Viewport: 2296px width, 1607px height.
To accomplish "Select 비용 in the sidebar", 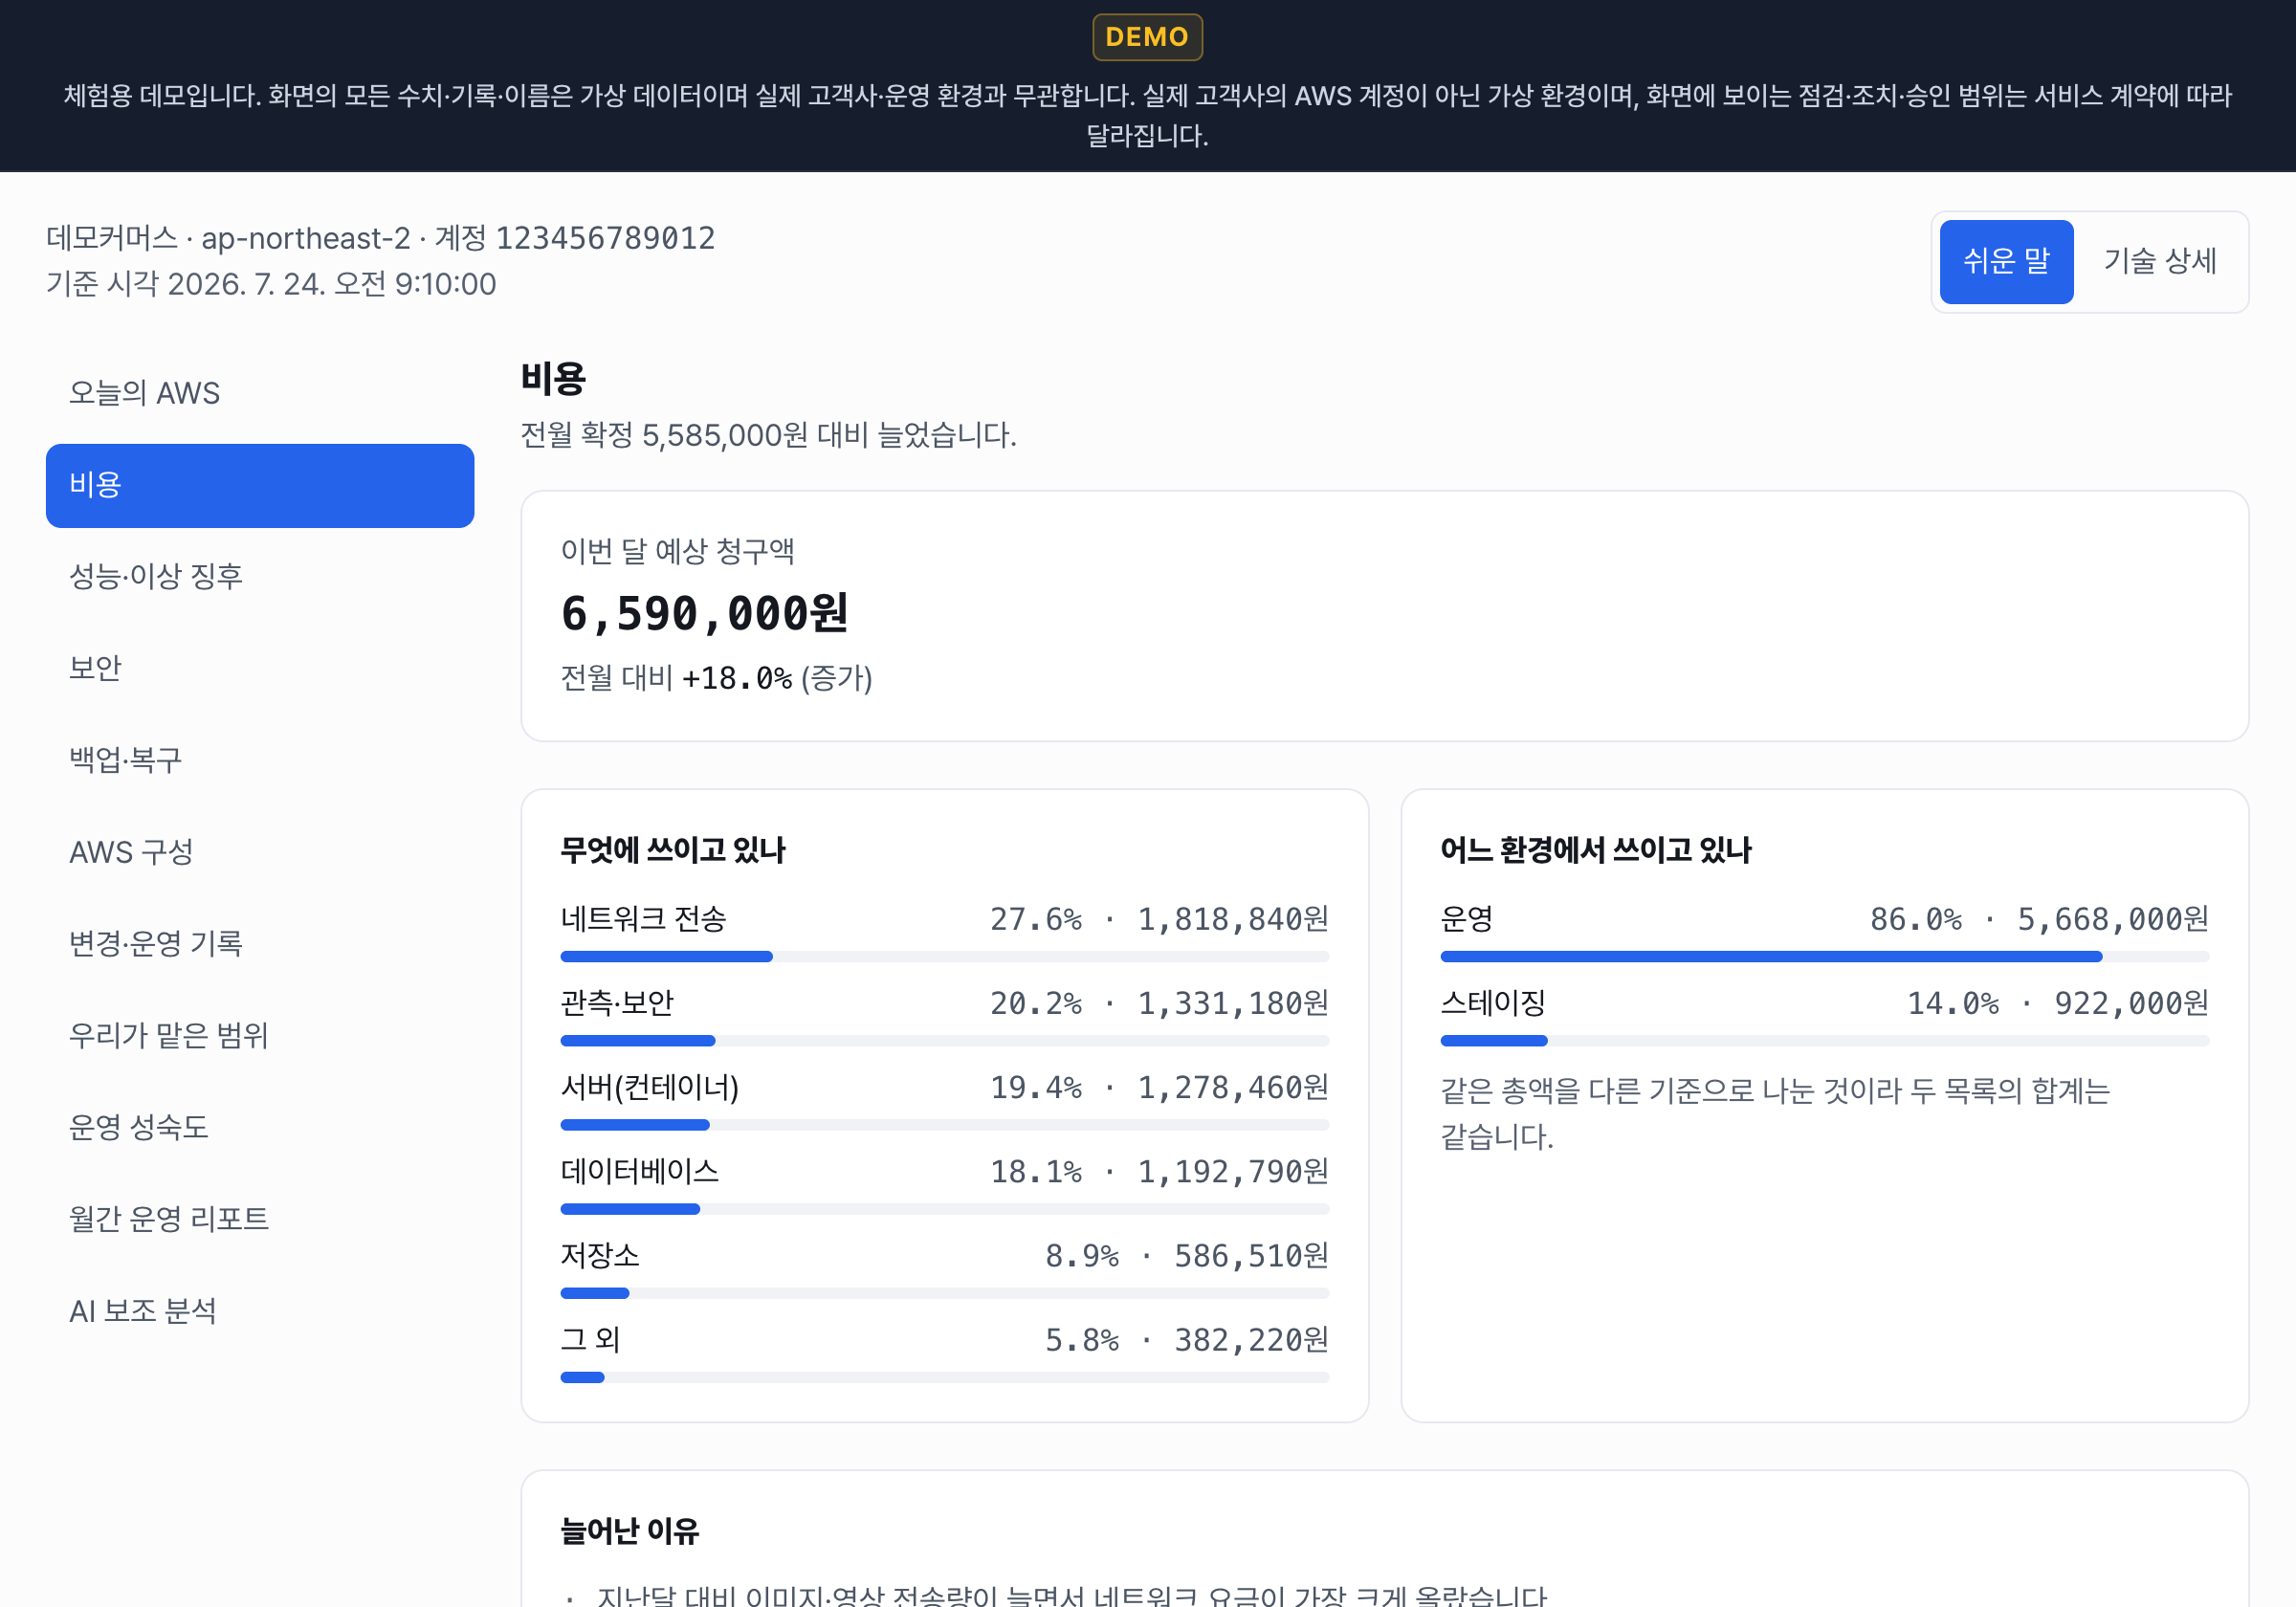I will coord(260,485).
